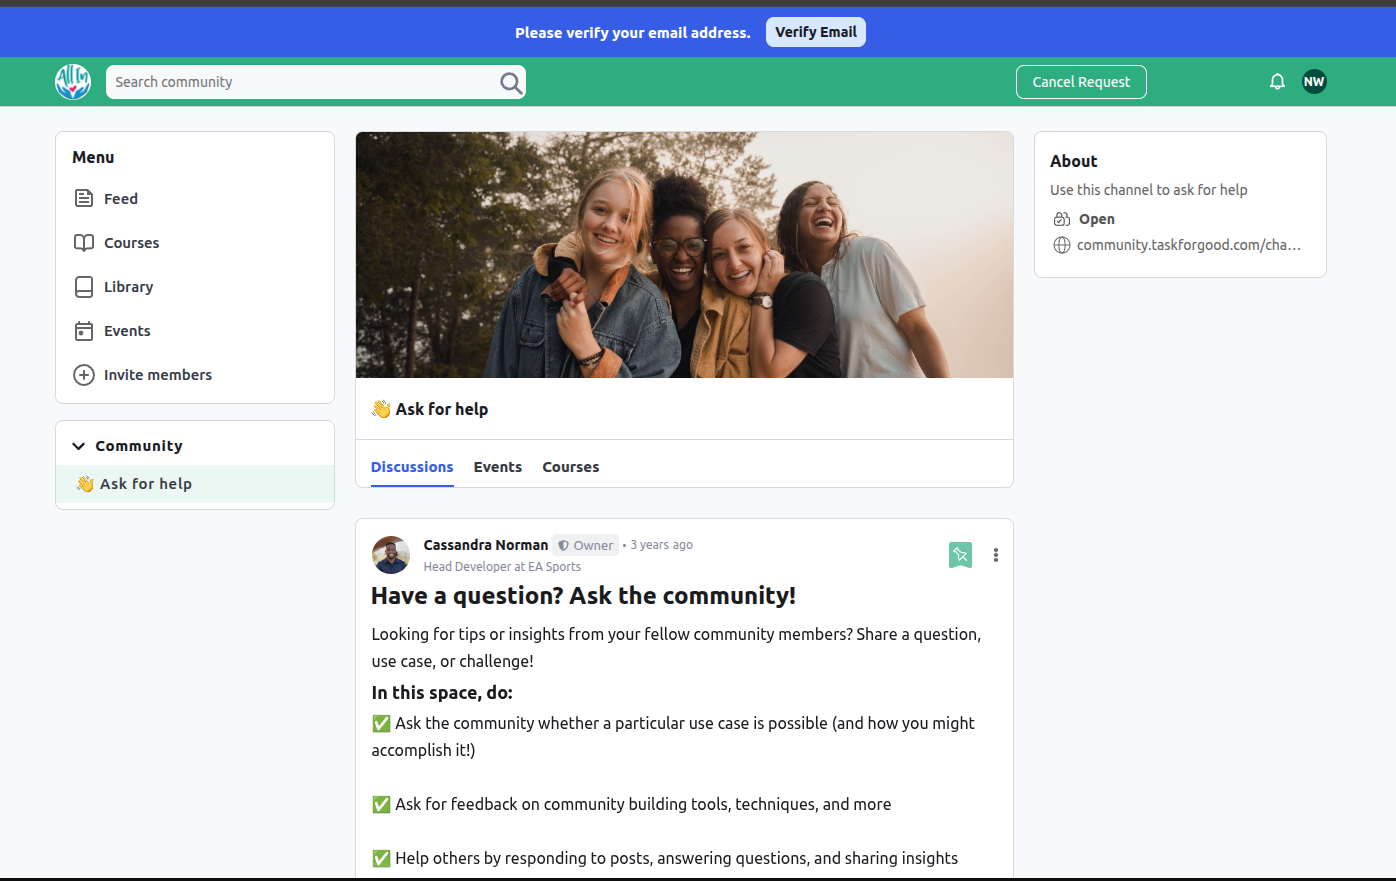The image size is (1396, 881).
Task: Open the post's three-dot options menu
Action: click(x=995, y=555)
